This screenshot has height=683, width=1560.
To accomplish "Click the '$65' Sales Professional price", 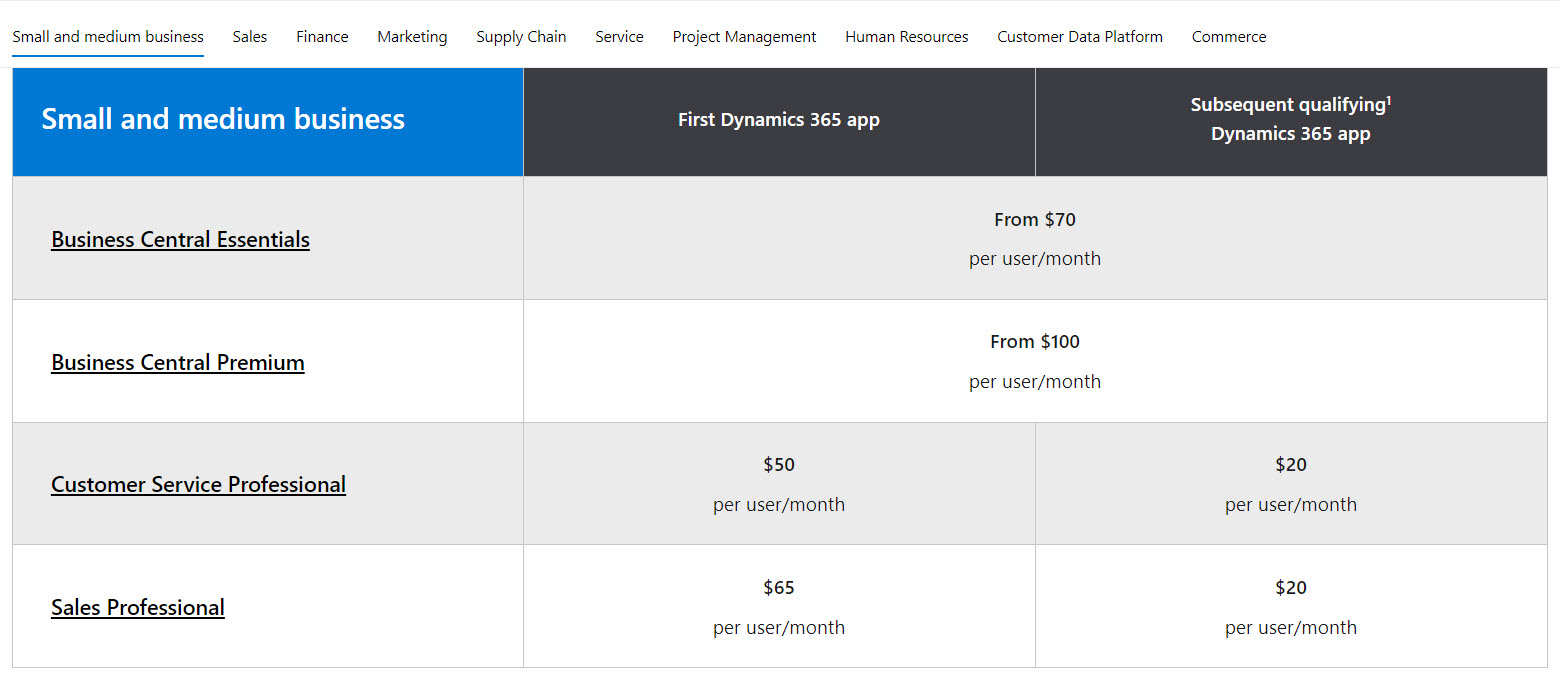I will (779, 587).
